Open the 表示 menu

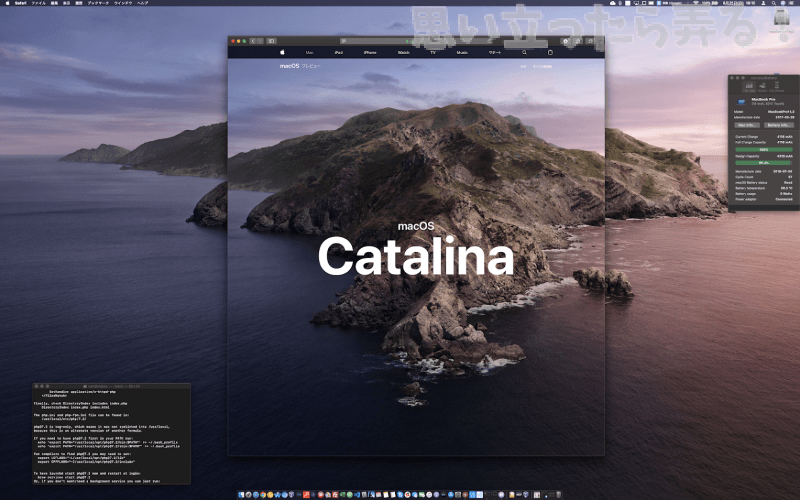(66, 3)
